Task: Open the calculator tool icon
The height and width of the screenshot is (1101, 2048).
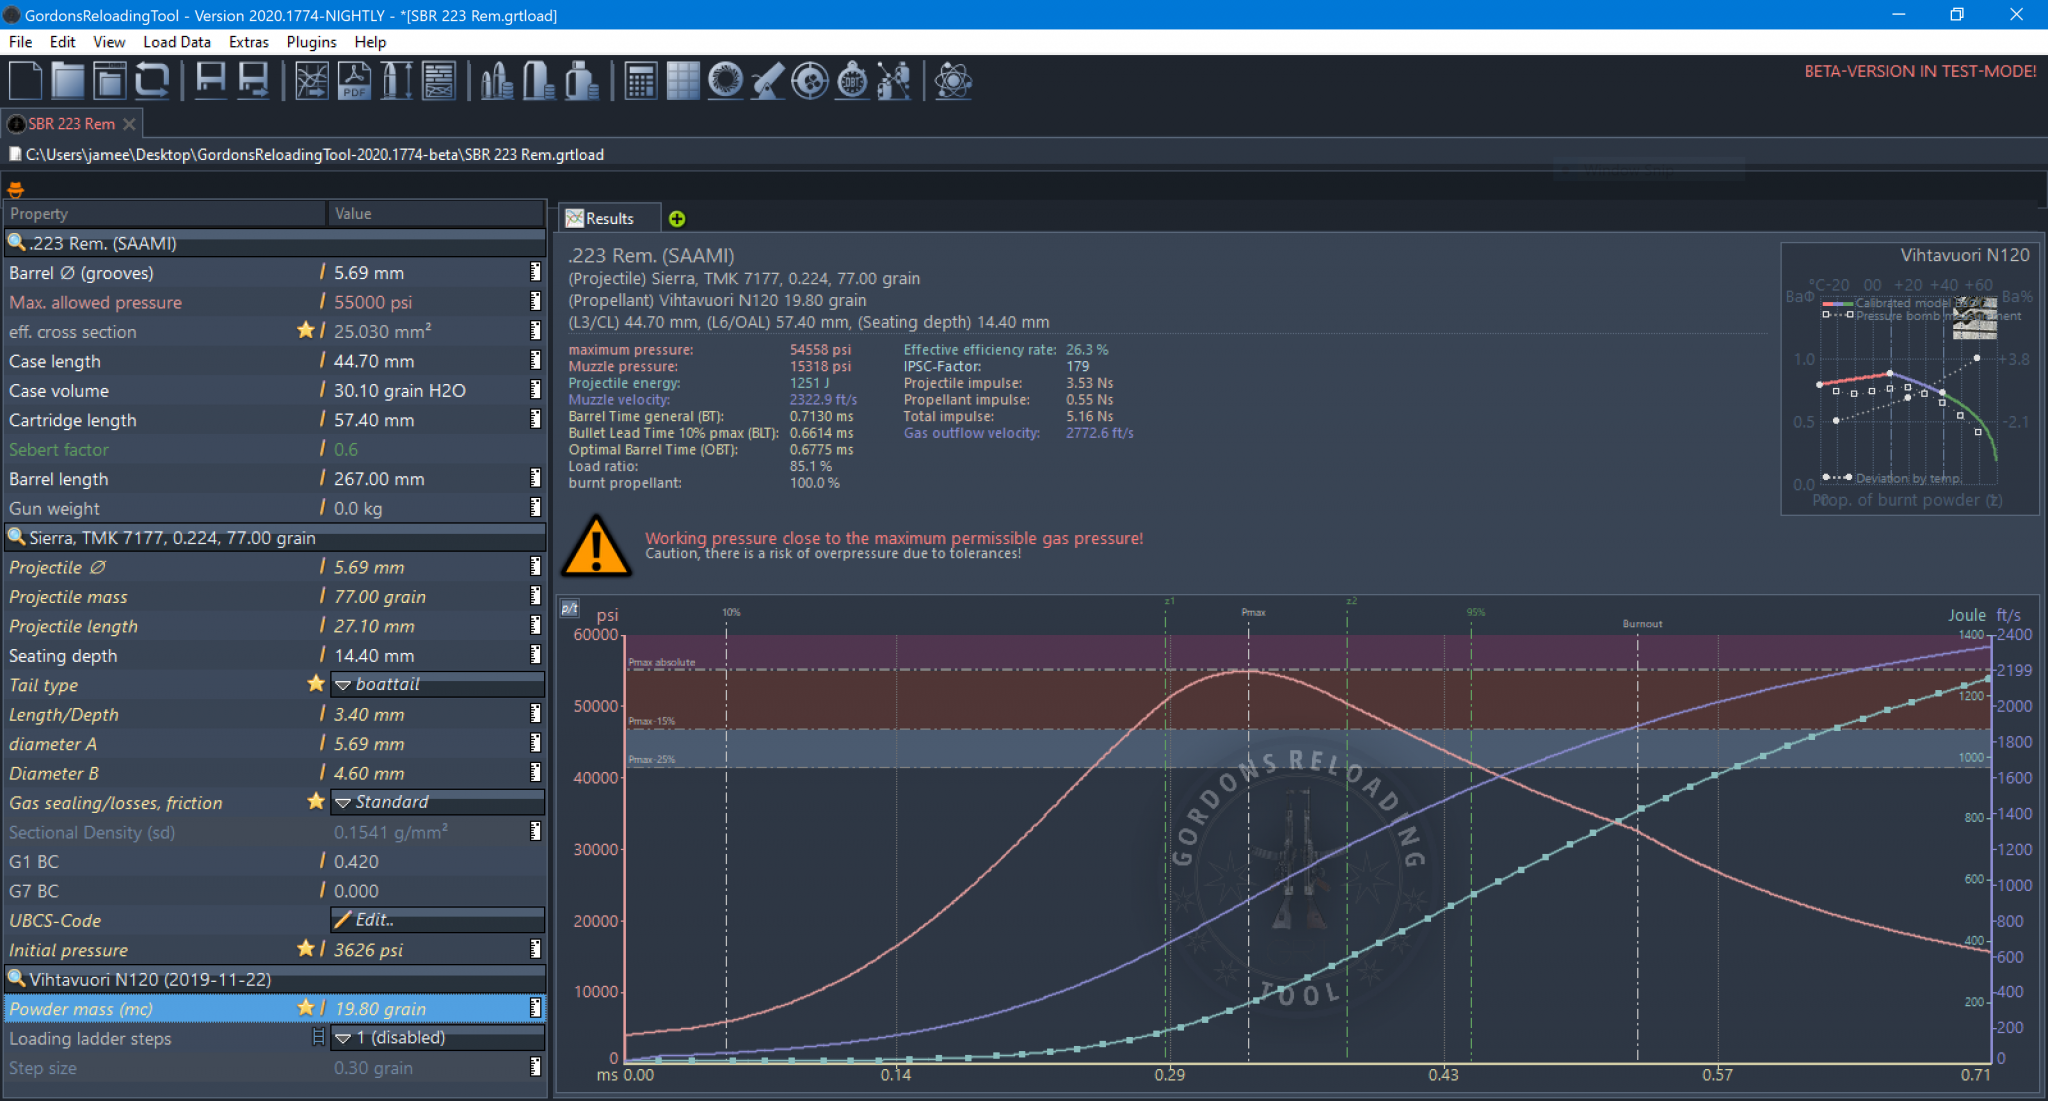Action: tap(640, 81)
